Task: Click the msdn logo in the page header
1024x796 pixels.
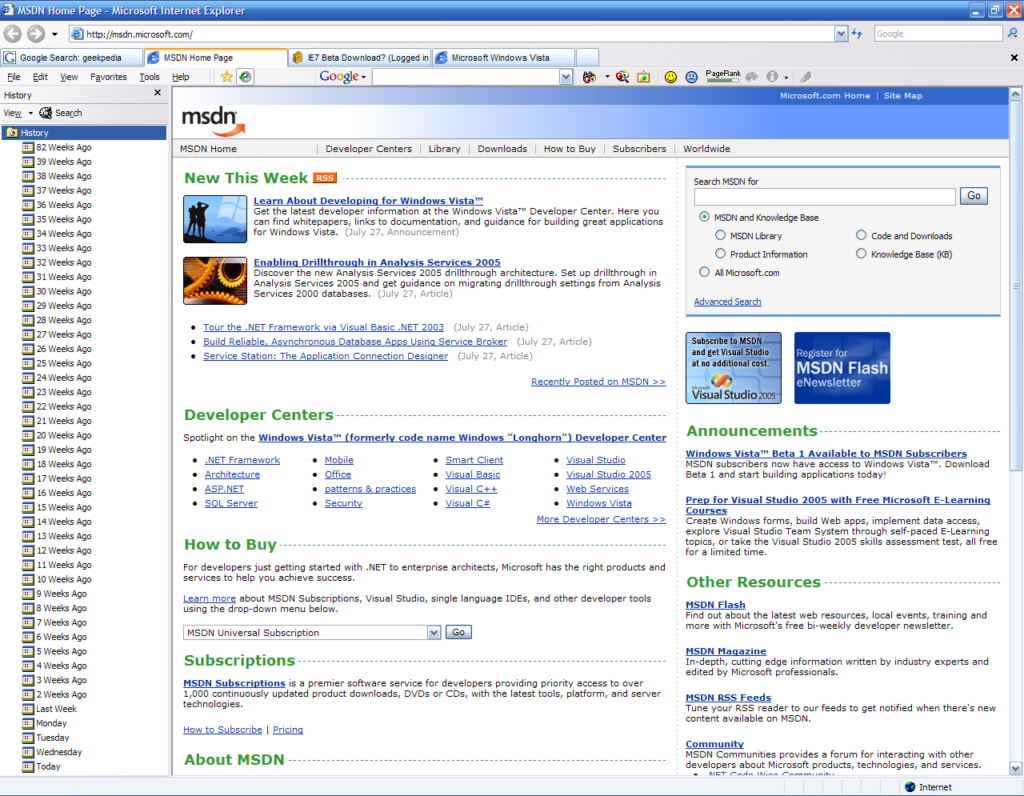Action: pos(213,121)
